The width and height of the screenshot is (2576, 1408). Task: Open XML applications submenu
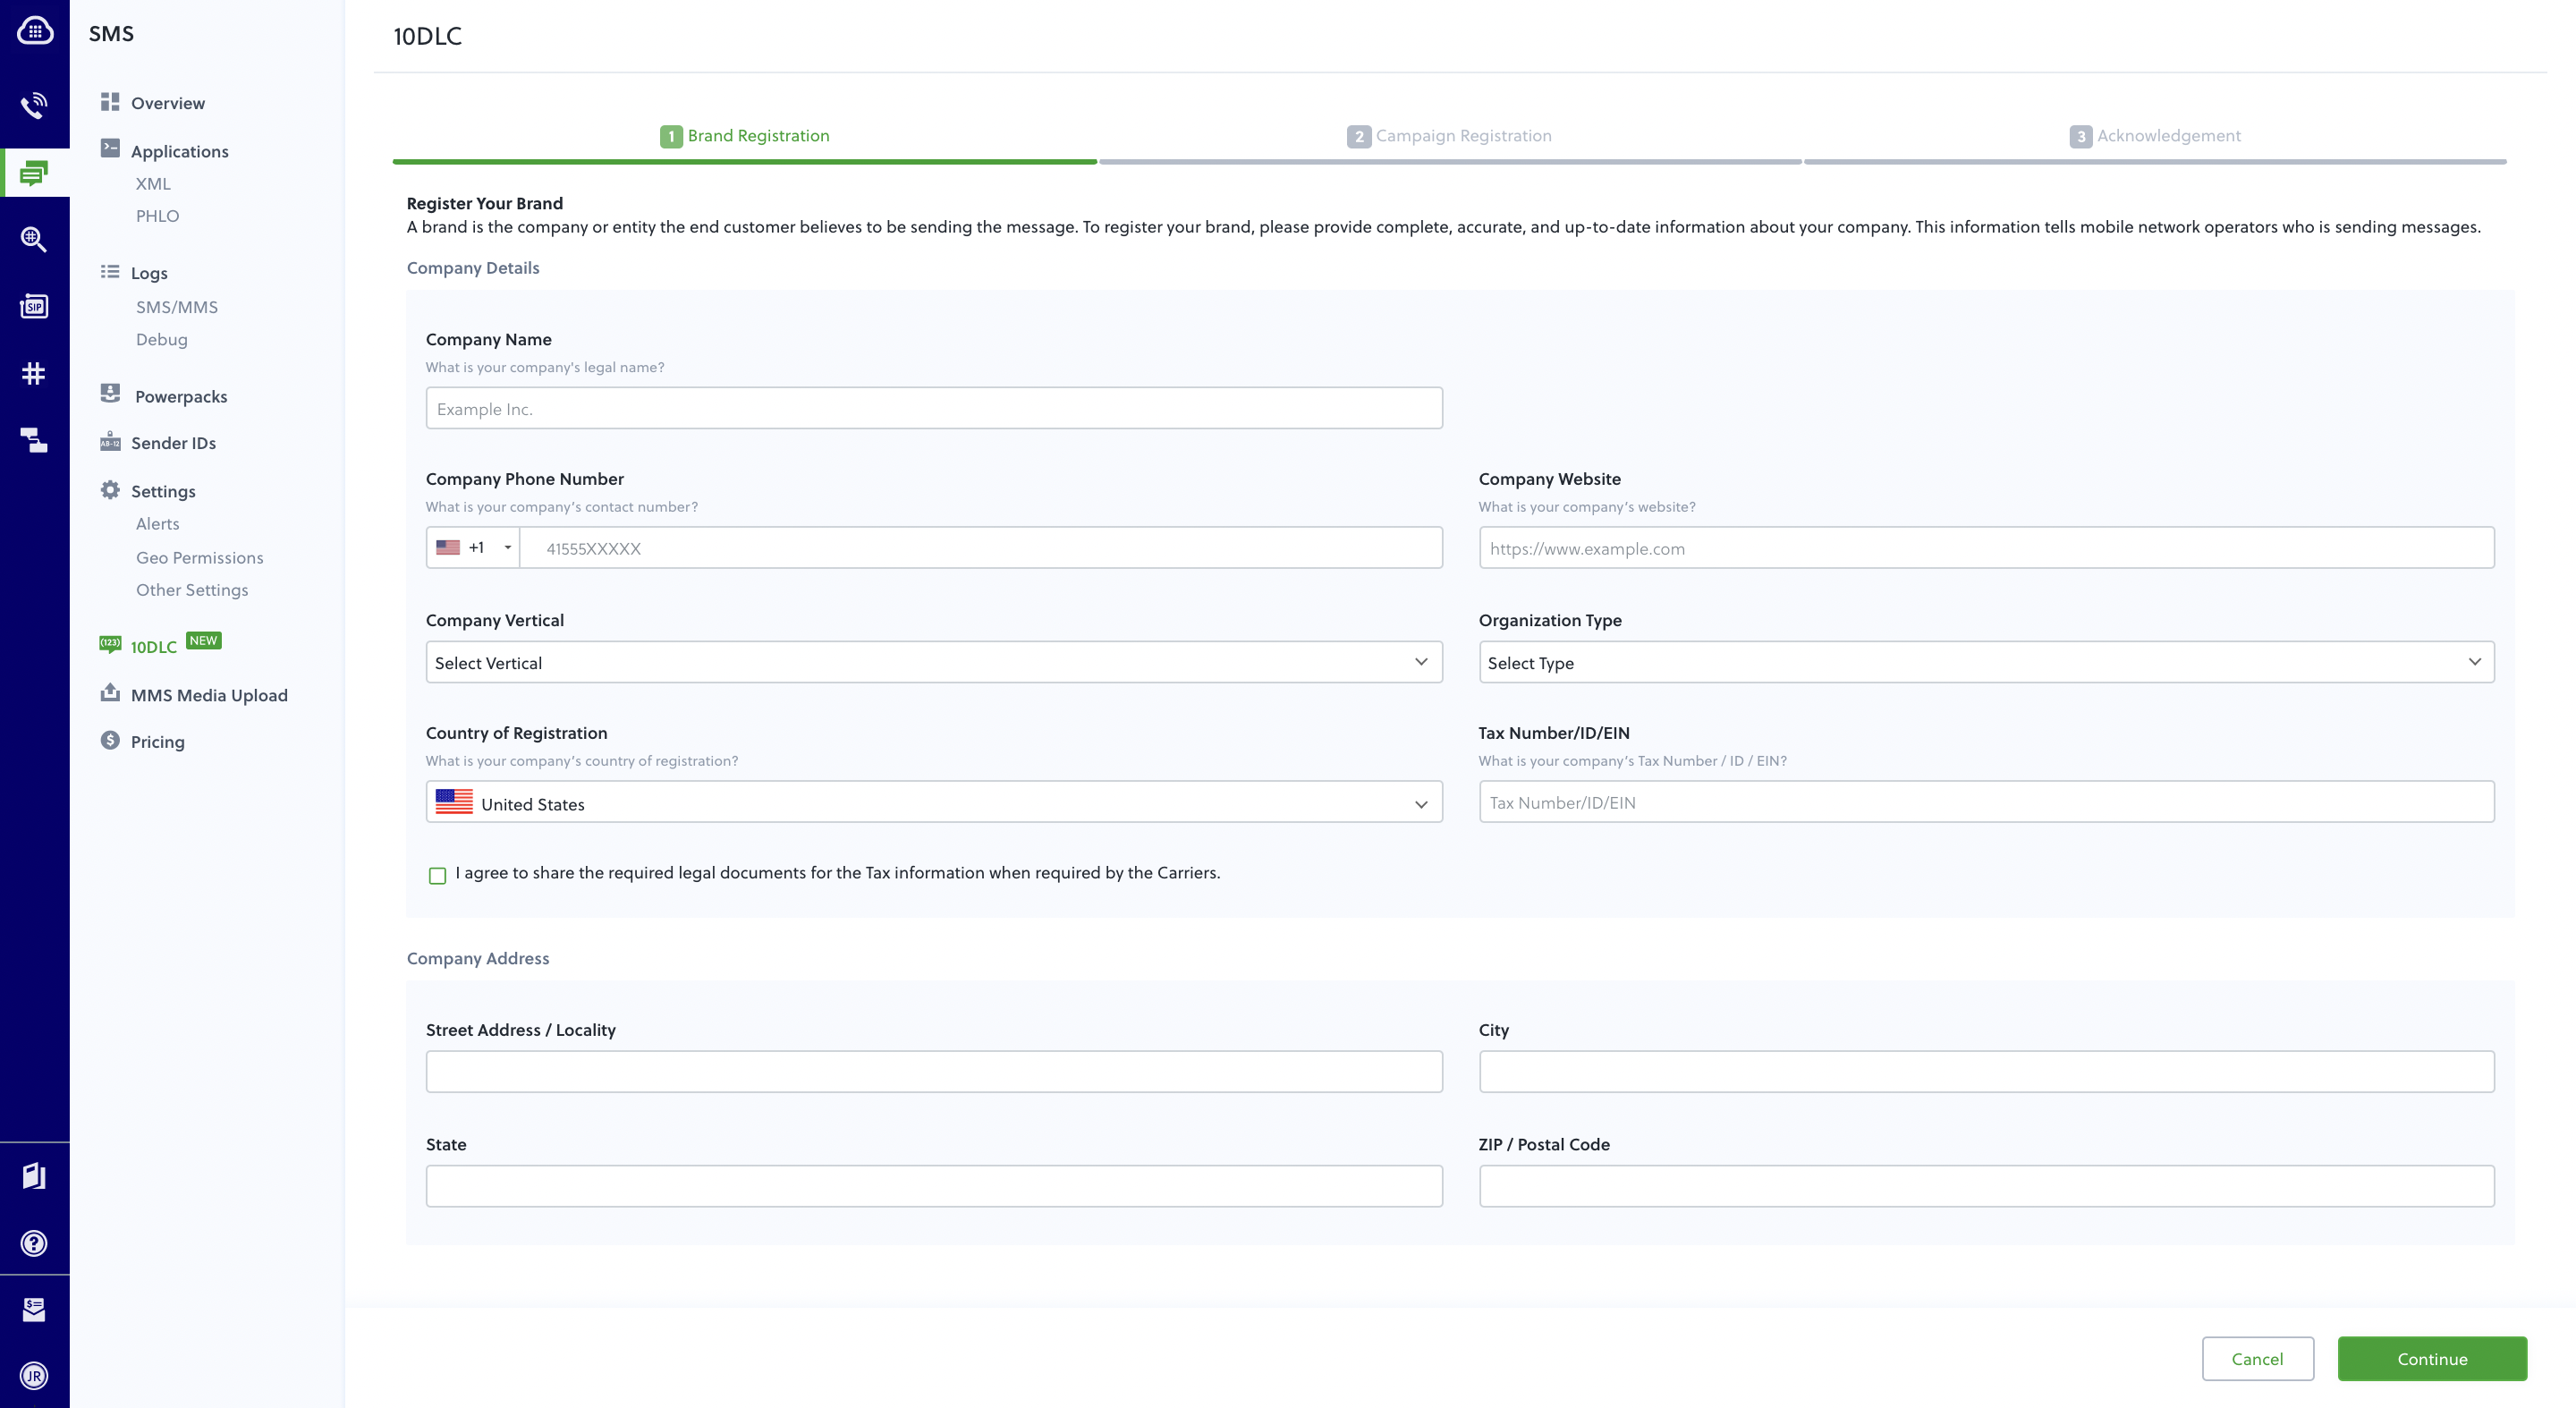click(x=153, y=184)
